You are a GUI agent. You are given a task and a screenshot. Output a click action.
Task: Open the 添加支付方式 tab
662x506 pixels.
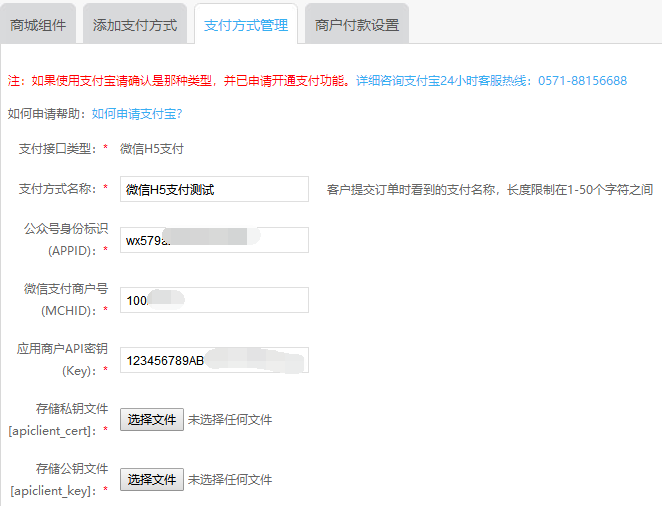coord(135,25)
